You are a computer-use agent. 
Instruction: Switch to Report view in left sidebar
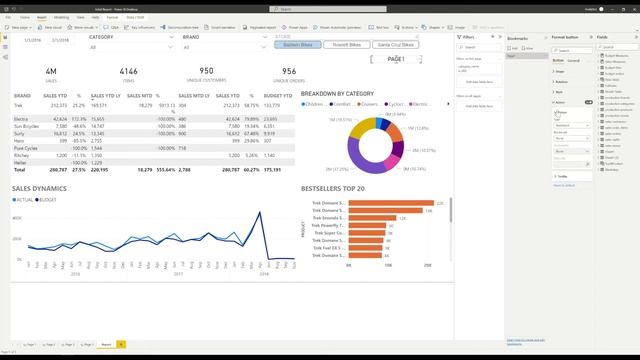tap(5, 37)
